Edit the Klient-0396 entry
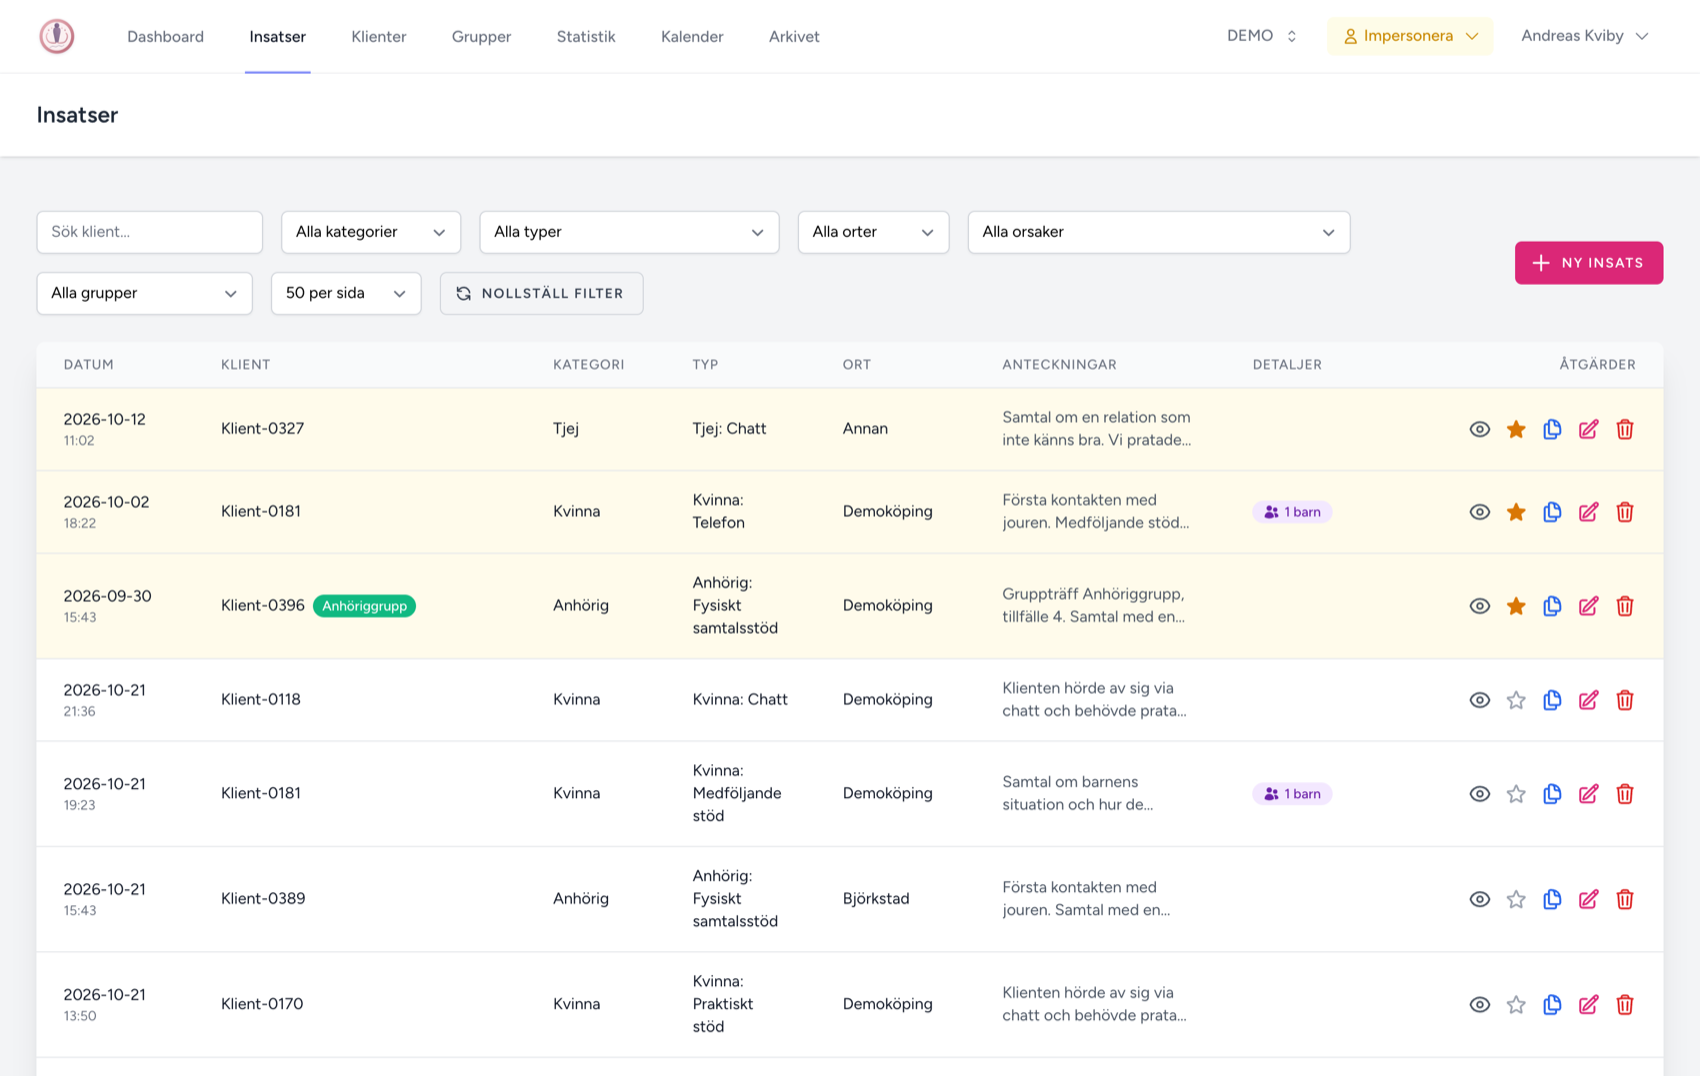 (1588, 606)
